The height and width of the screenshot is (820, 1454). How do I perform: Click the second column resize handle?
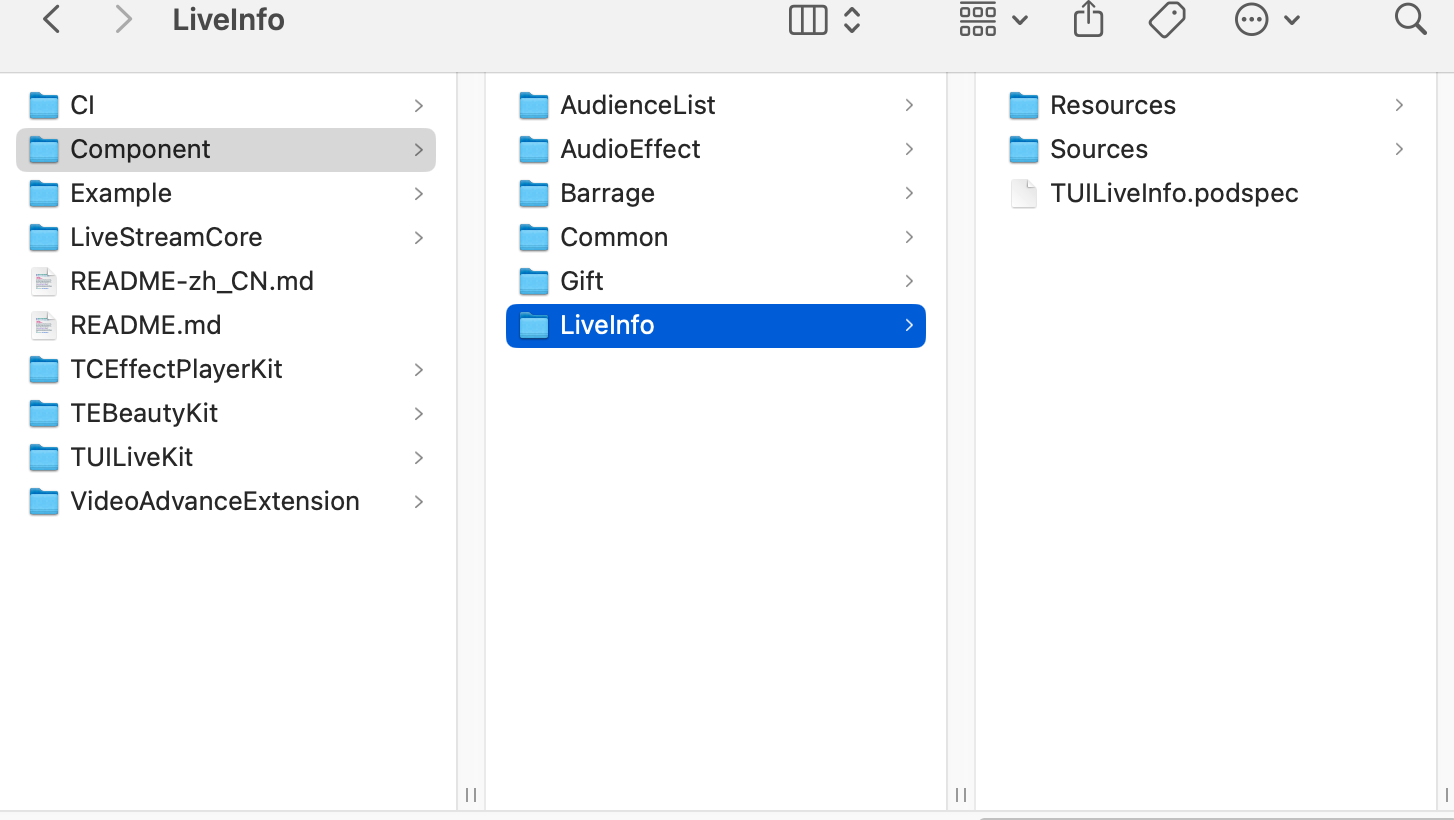tap(961, 795)
